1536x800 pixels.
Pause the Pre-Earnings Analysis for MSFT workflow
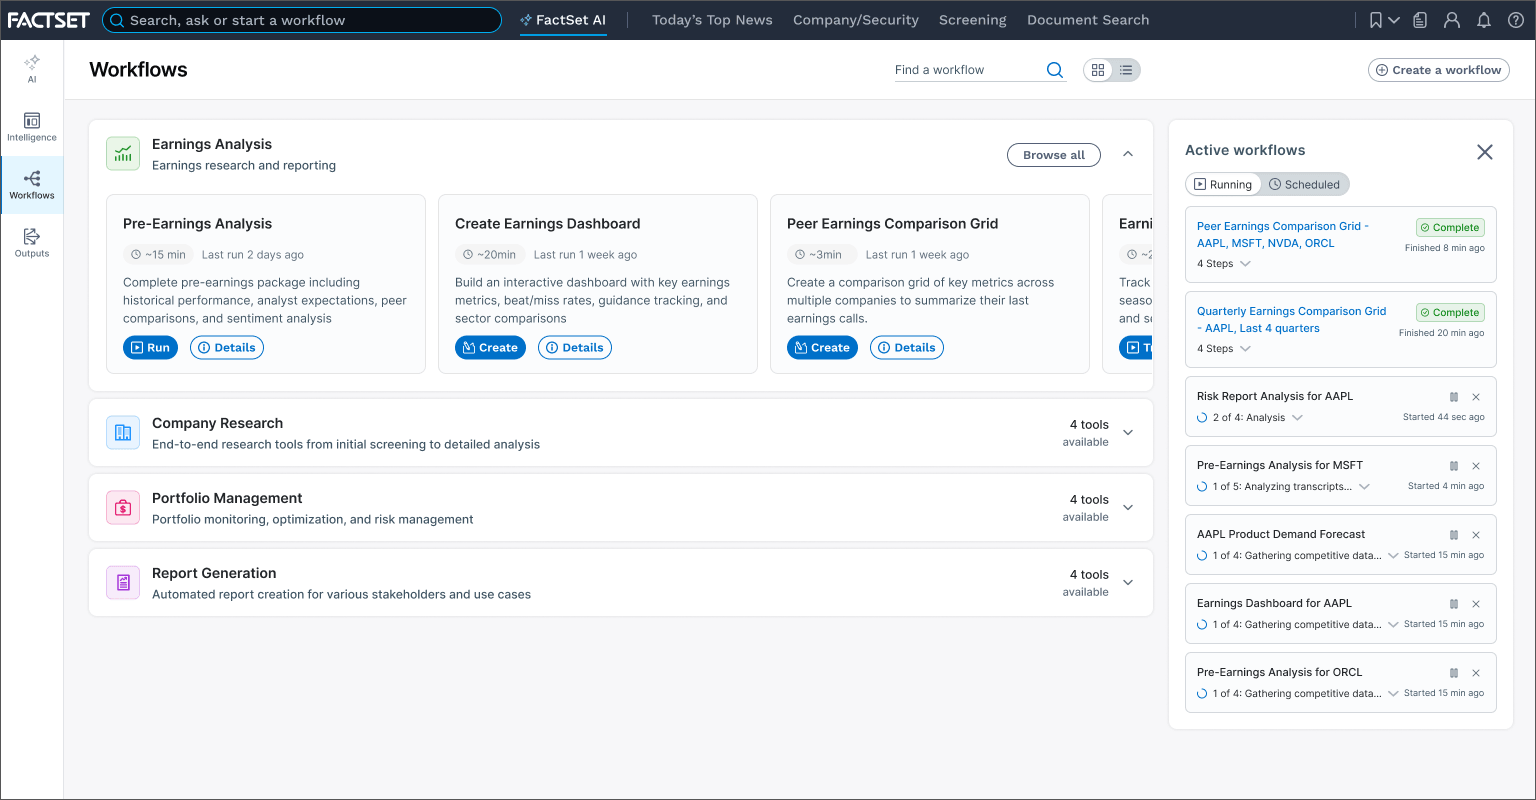(x=1454, y=466)
